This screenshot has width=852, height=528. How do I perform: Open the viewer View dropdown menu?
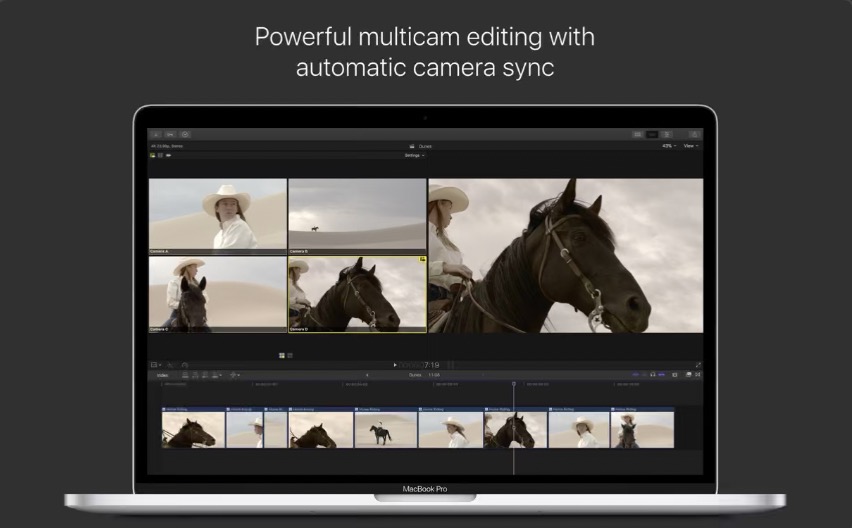pyautogui.click(x=690, y=146)
